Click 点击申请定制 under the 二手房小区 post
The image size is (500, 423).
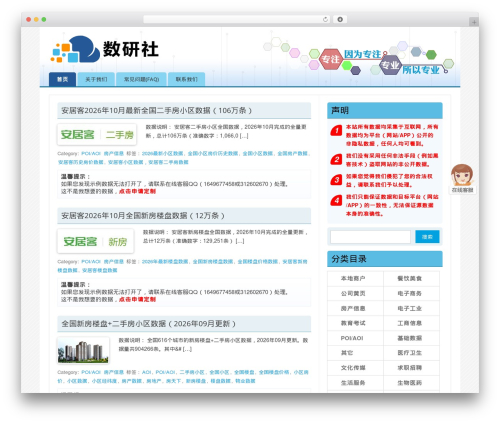point(137,191)
